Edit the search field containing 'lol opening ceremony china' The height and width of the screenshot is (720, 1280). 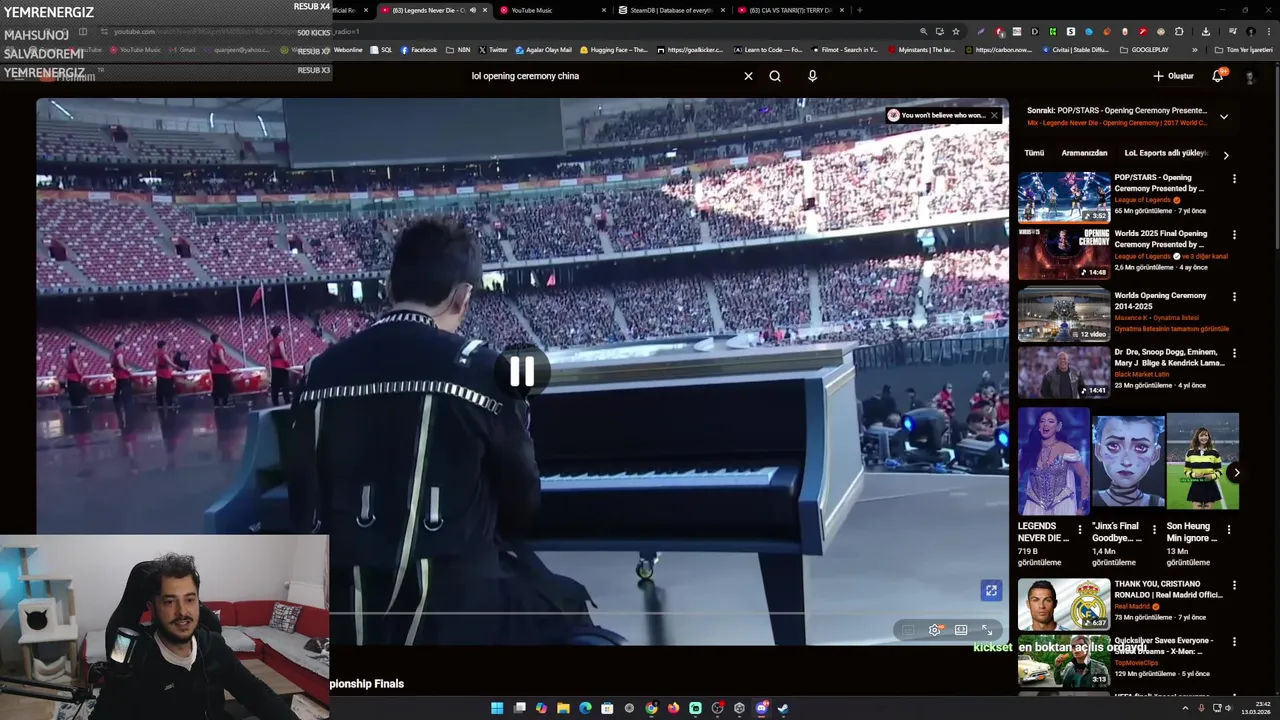[600, 76]
